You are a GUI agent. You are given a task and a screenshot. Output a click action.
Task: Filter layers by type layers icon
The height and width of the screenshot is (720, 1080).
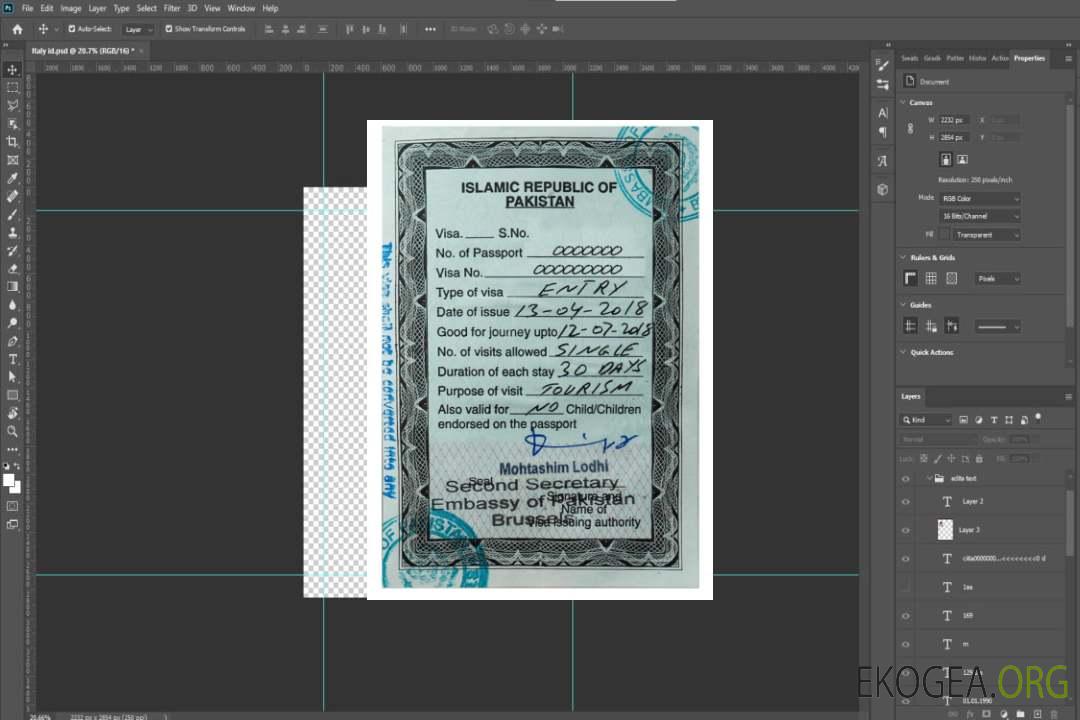pyautogui.click(x=994, y=420)
